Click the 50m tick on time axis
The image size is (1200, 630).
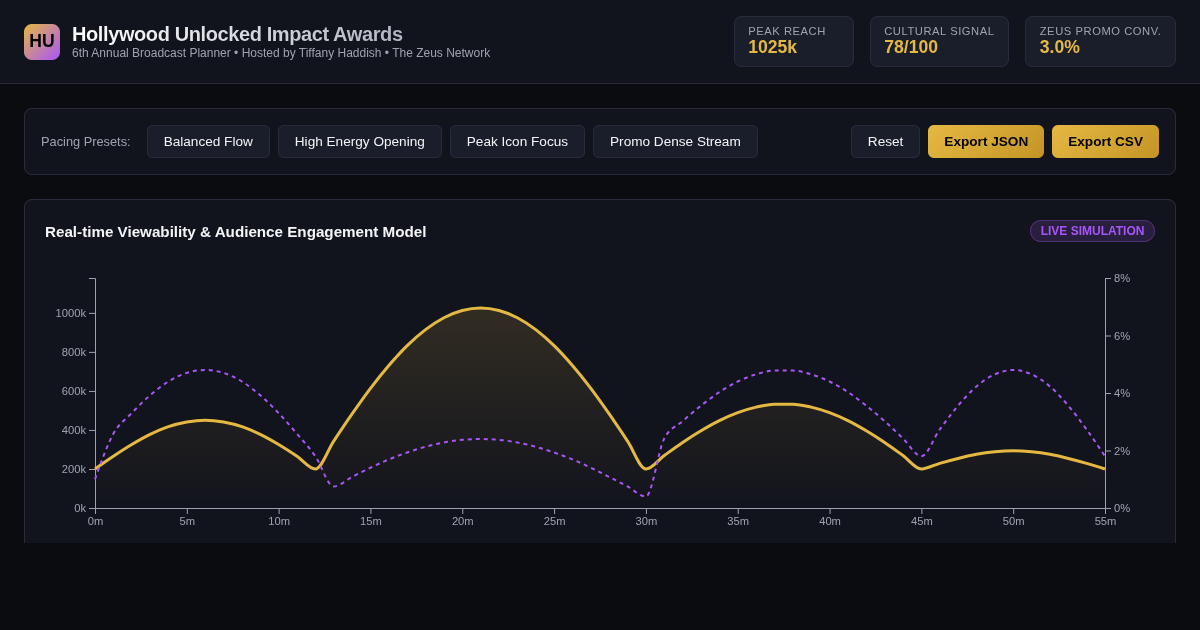click(1013, 521)
